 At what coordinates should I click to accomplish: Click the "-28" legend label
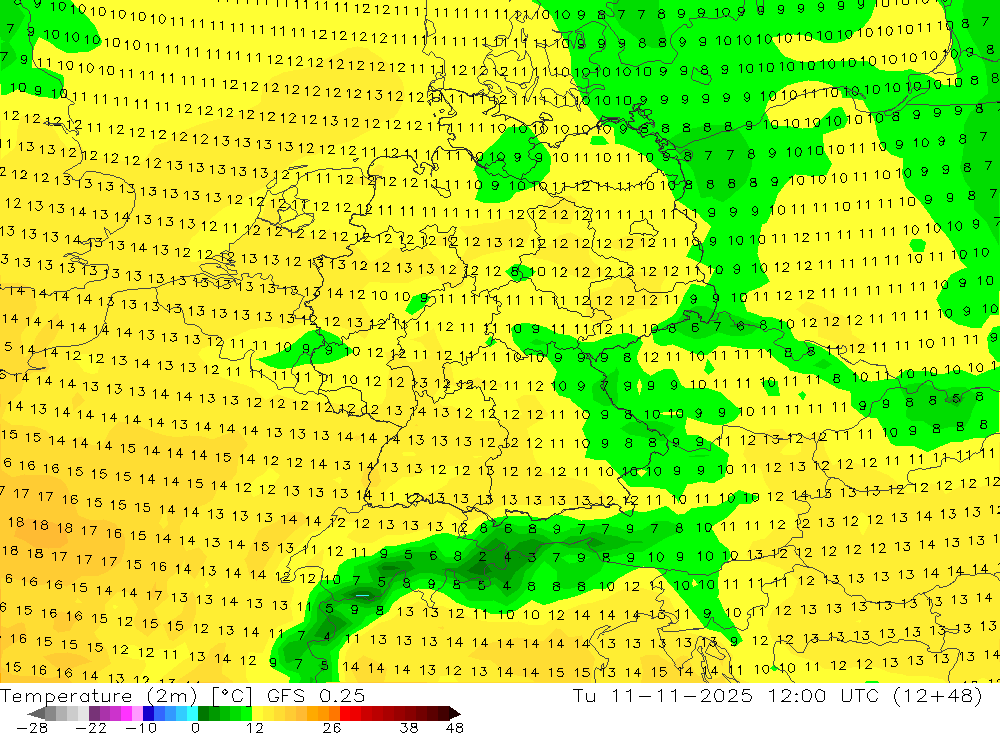(32, 728)
